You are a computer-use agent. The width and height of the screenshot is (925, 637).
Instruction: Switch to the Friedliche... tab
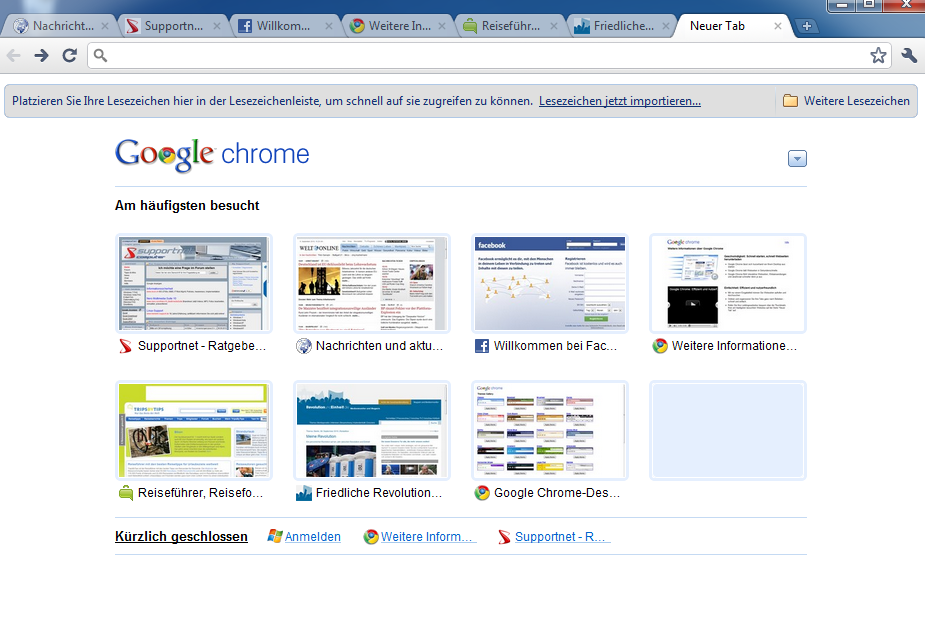point(624,26)
